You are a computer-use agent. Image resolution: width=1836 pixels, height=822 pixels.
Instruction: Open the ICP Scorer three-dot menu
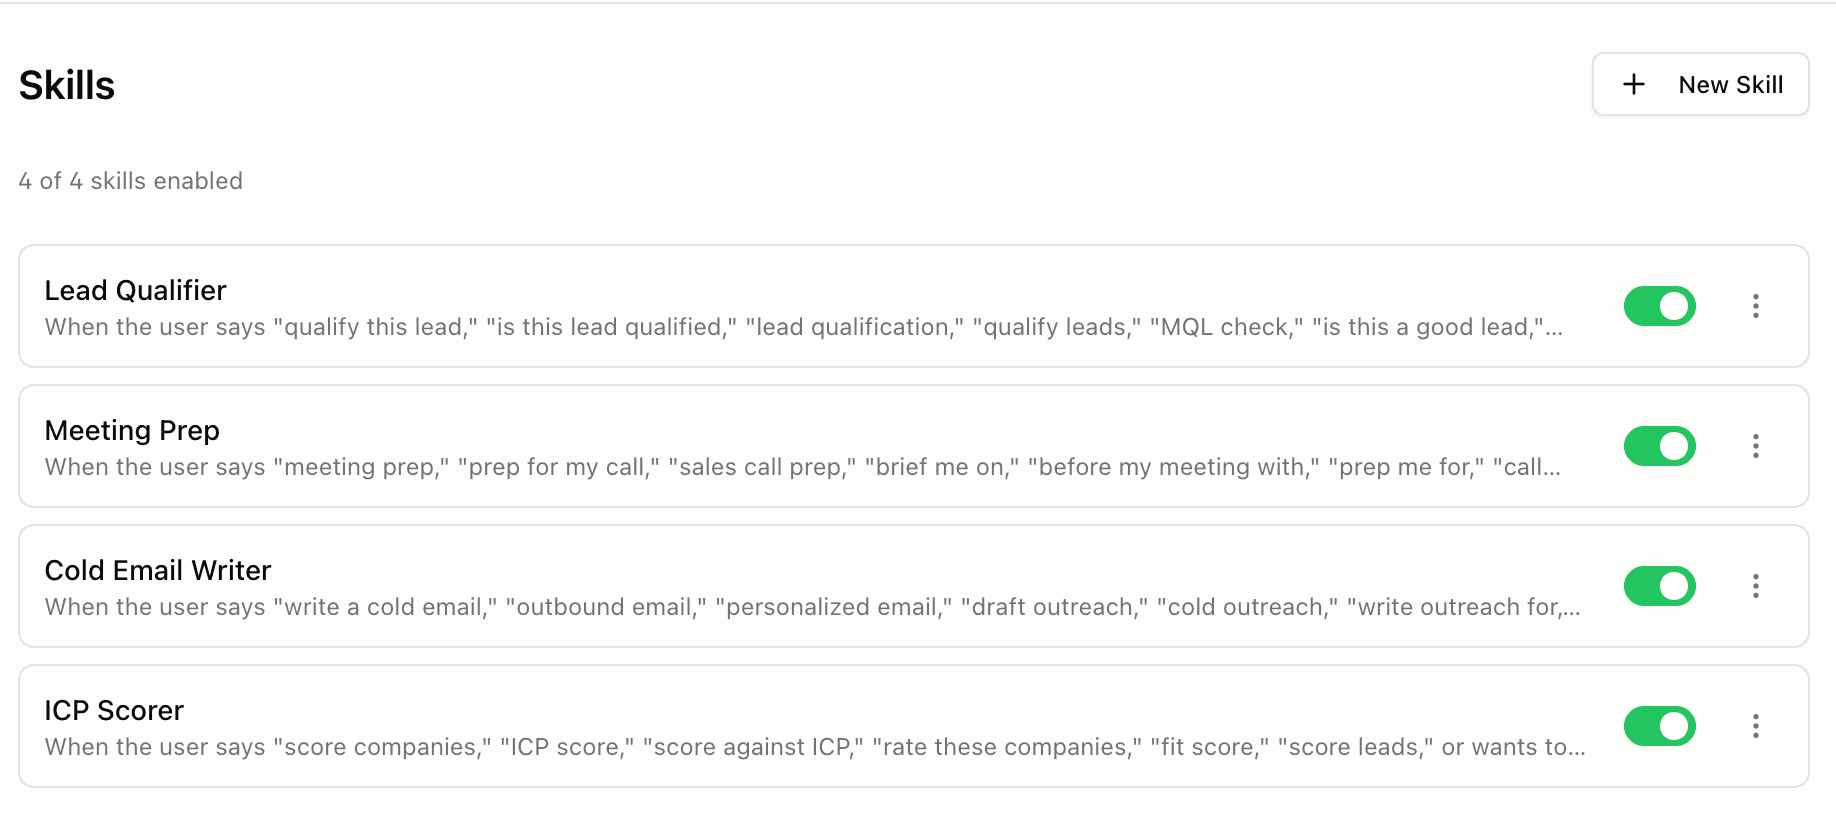point(1755,726)
